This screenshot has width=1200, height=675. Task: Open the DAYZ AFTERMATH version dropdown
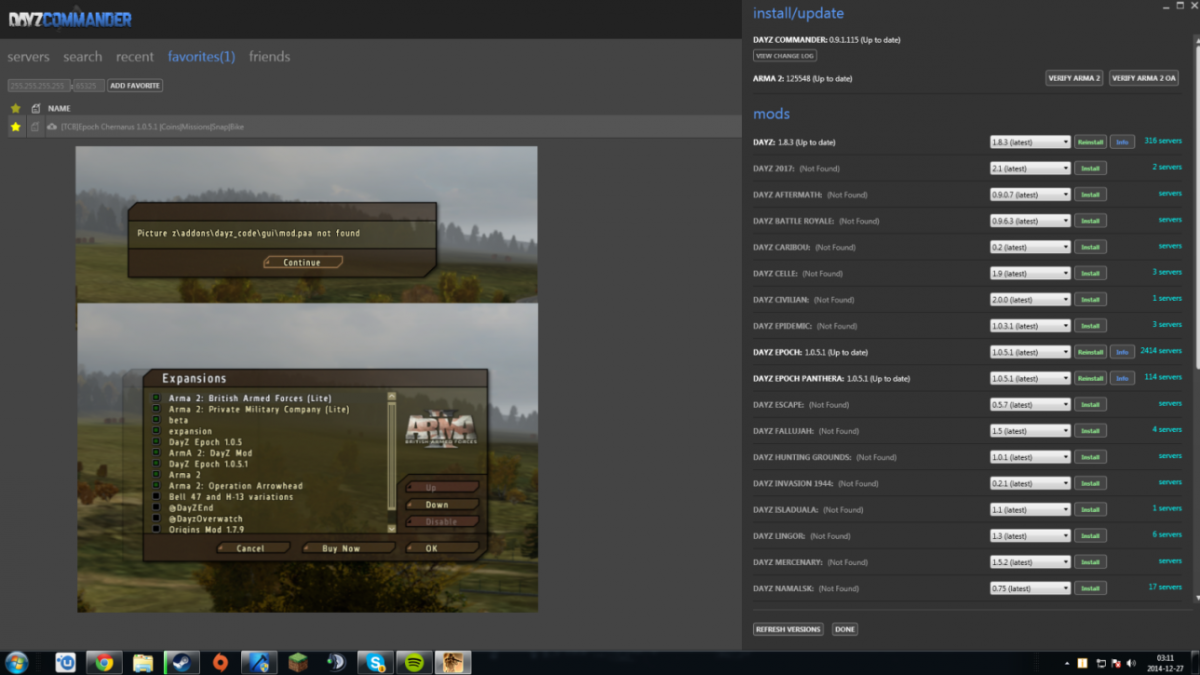1030,195
